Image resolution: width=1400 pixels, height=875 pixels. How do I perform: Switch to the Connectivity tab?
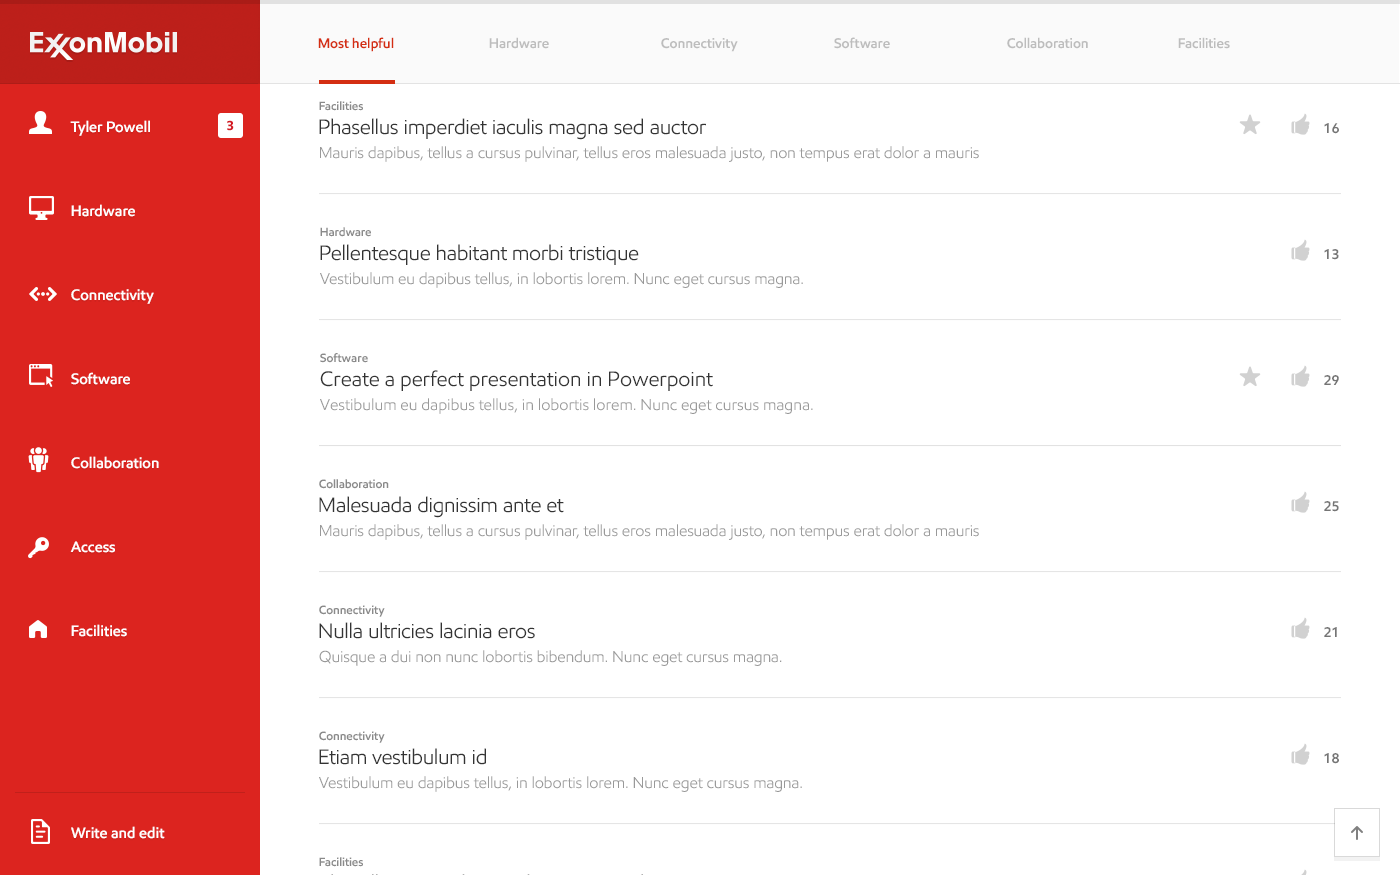(699, 43)
